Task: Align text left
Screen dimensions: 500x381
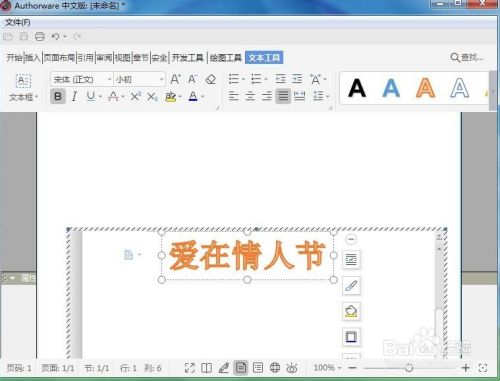Action: point(234,96)
